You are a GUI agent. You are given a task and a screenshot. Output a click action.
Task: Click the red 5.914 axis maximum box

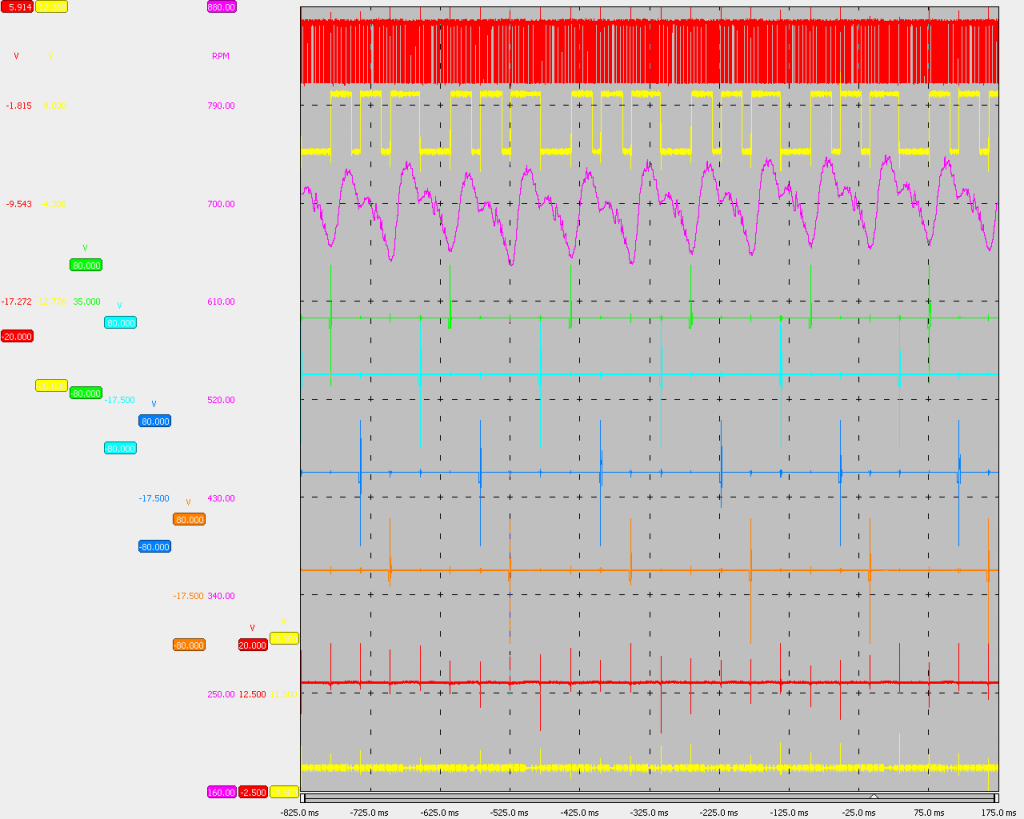click(17, 7)
